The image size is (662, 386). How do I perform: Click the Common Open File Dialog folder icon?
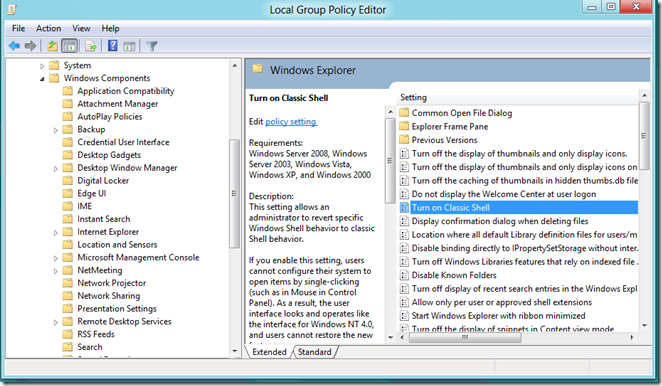[404, 112]
